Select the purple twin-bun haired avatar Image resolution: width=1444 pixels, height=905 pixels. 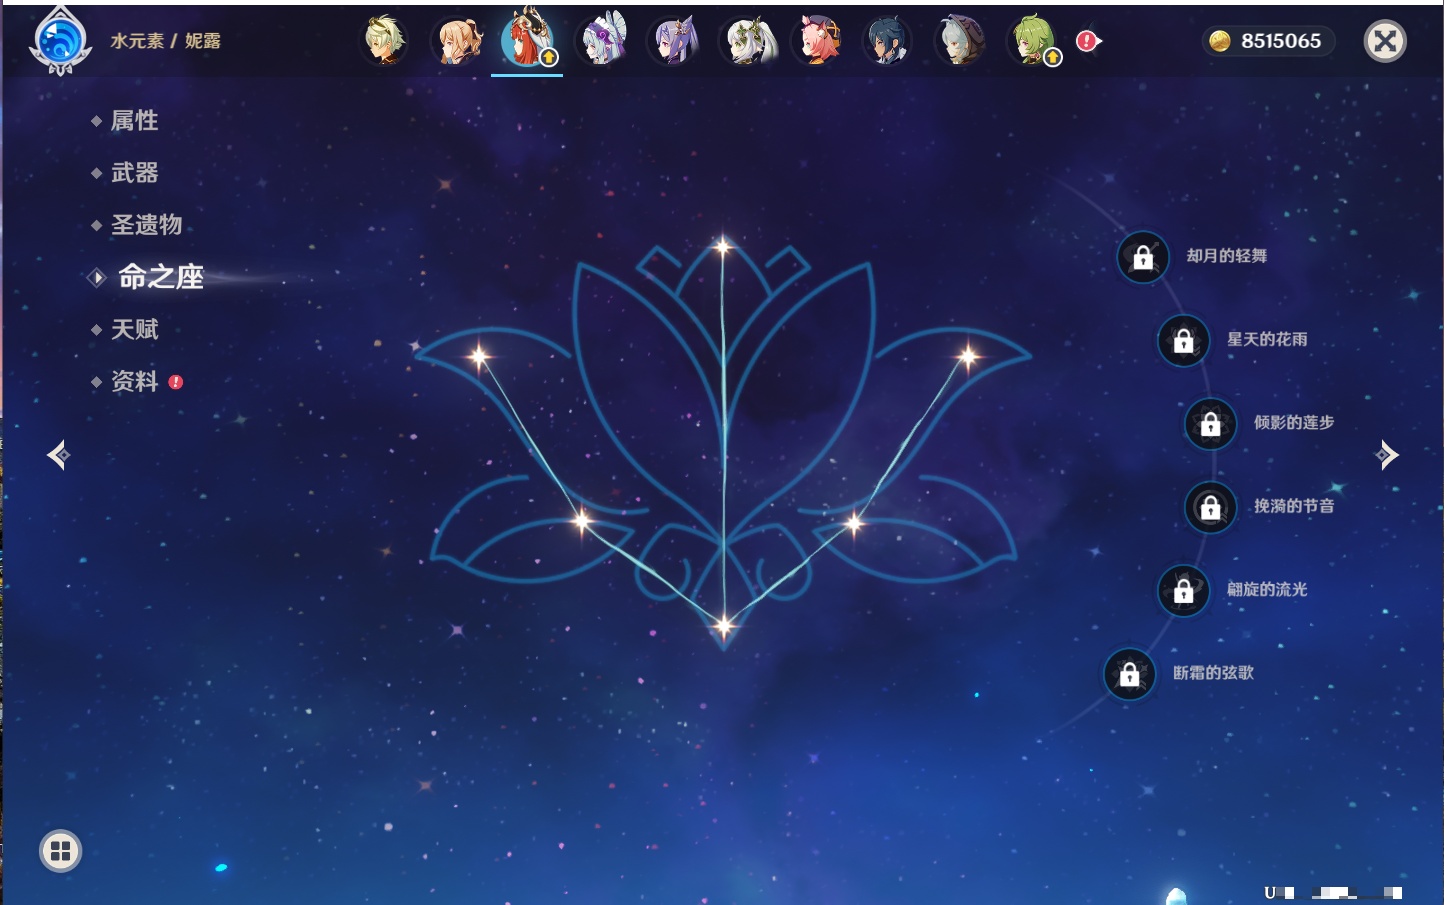[x=674, y=41]
